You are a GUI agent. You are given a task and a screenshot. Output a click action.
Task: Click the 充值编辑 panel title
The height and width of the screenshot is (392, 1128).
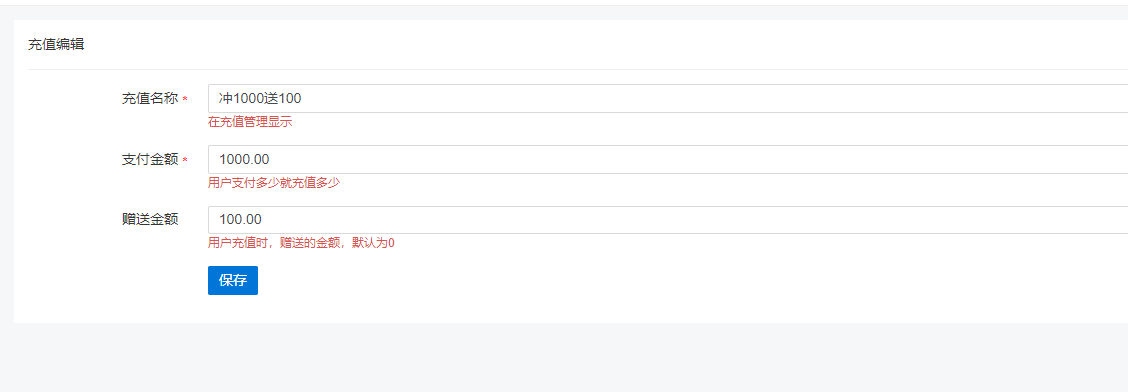point(56,45)
